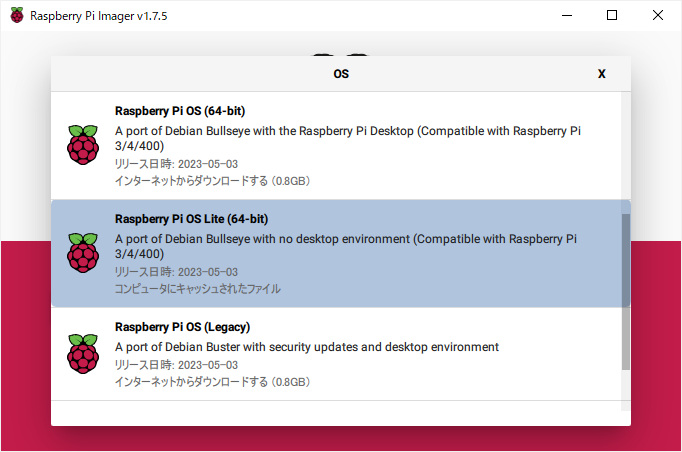Click the Debian Buster security updates description
The height and width of the screenshot is (452, 682).
[x=307, y=347]
